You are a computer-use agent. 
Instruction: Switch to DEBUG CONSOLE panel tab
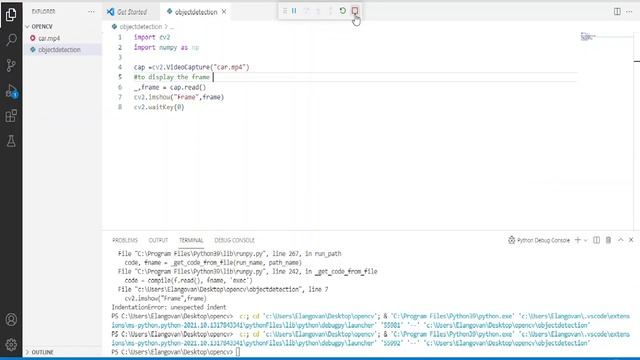234,240
